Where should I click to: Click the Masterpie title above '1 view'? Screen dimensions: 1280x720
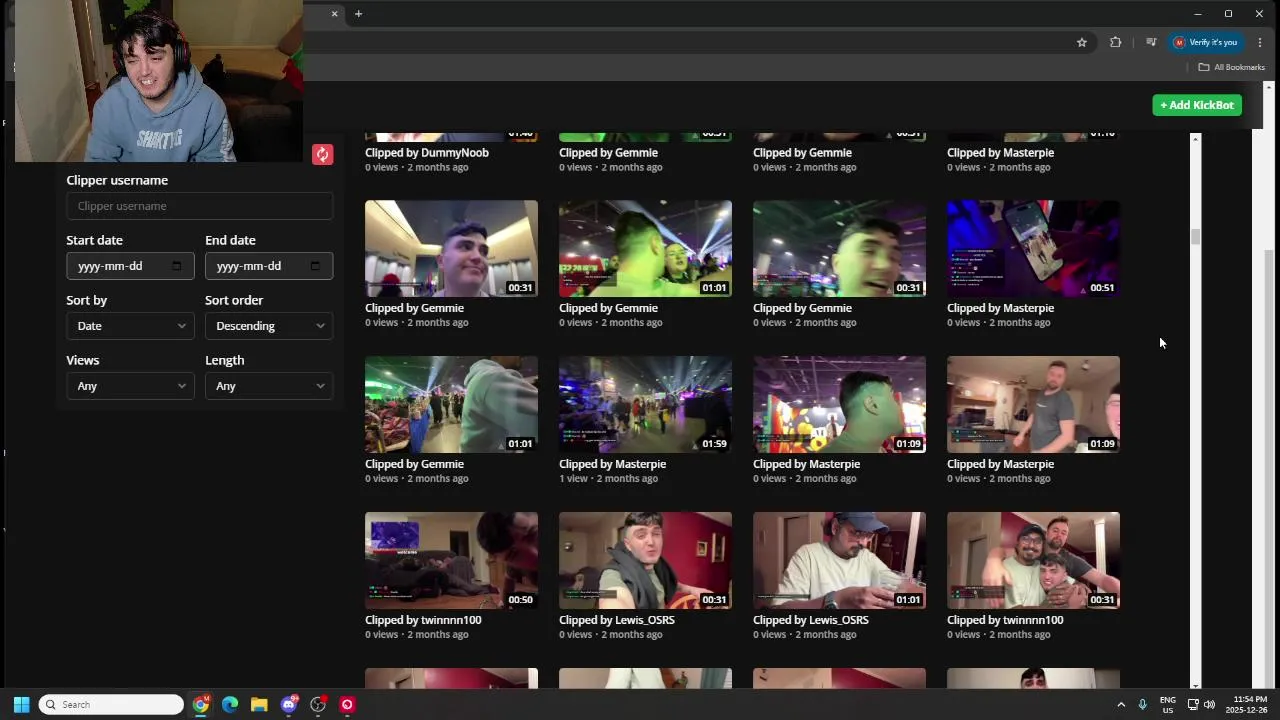612,464
